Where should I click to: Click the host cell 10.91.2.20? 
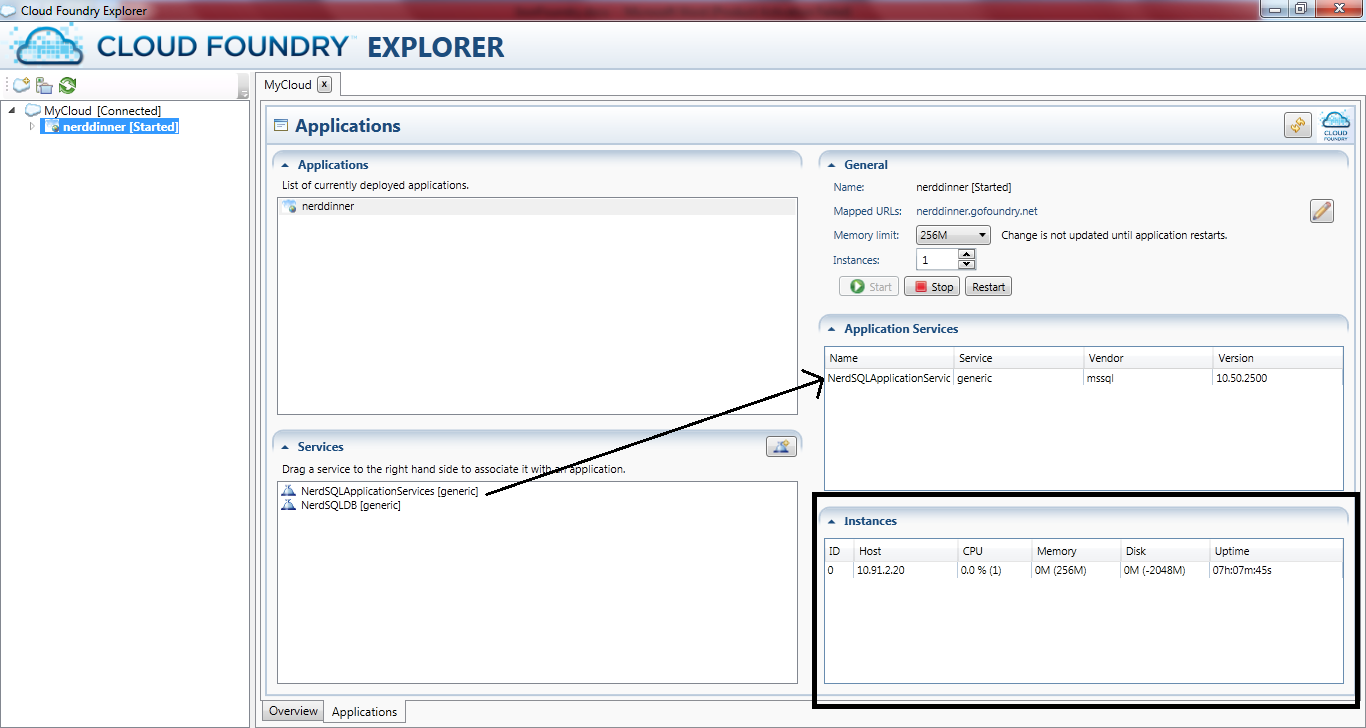click(881, 570)
